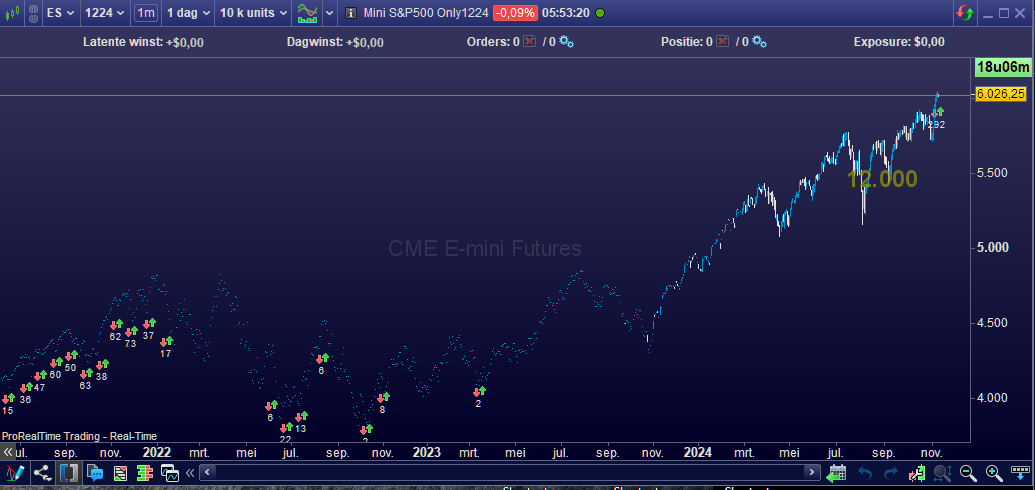The image size is (1035, 490).
Task: Expand the arrow next to indicators icon
Action: click(x=329, y=13)
